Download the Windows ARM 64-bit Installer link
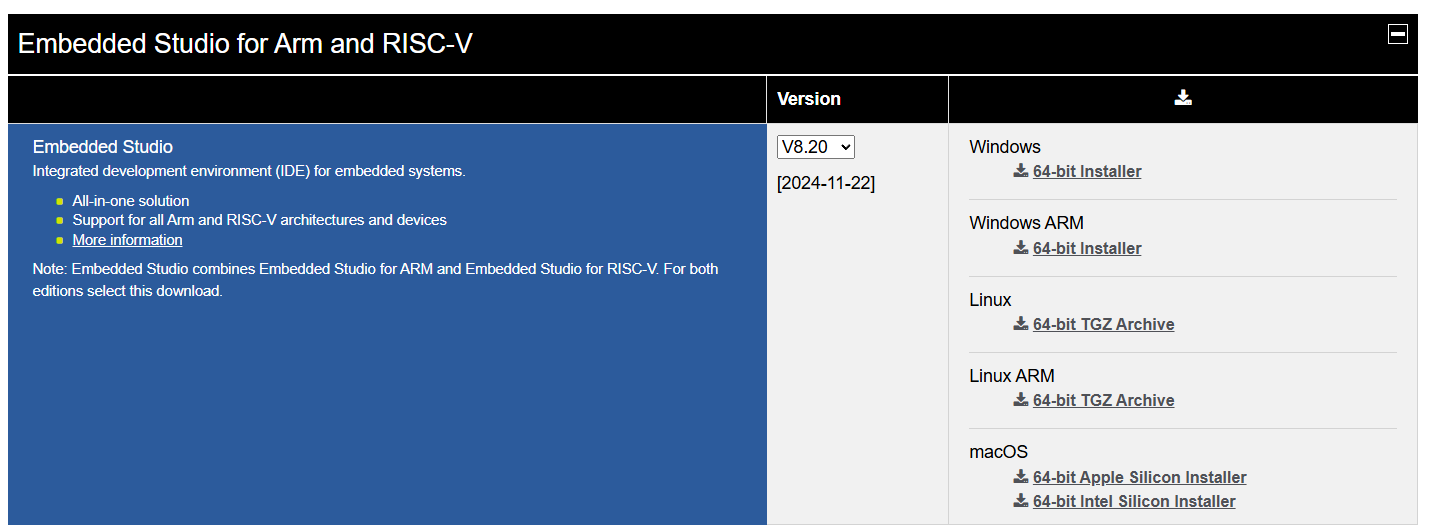This screenshot has height=531, width=1435. (1087, 248)
